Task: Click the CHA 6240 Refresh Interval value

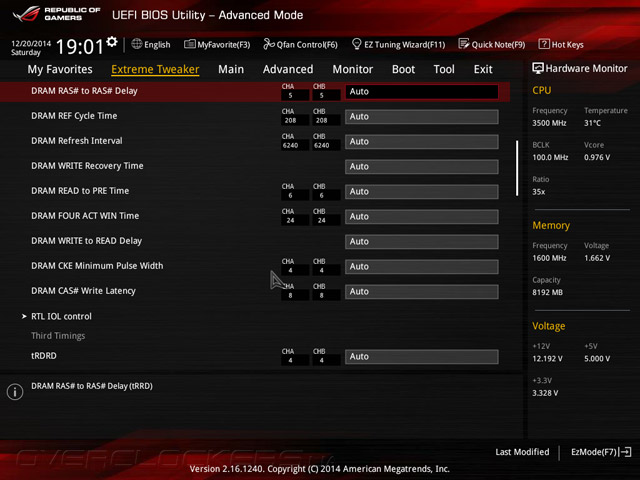Action: click(290, 145)
